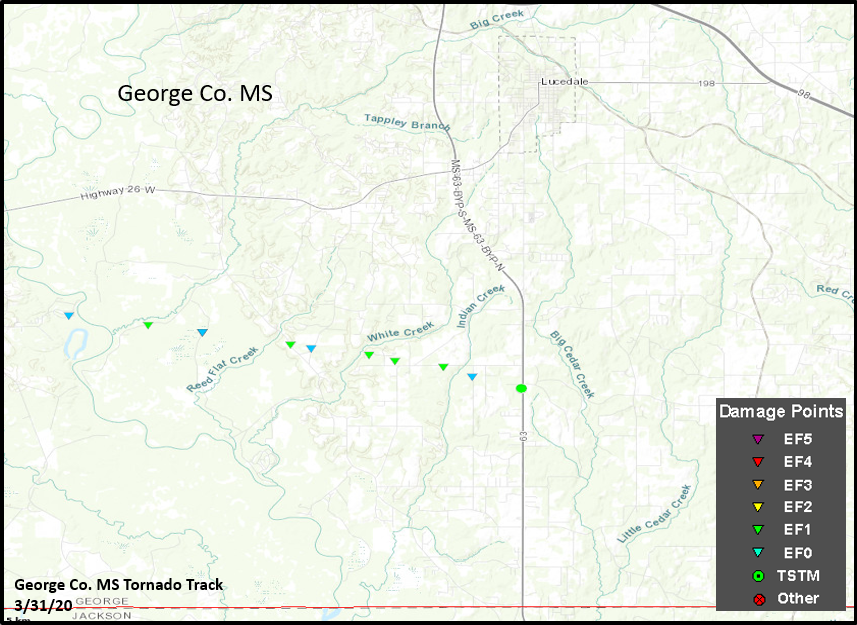Image resolution: width=857 pixels, height=625 pixels.
Task: Click the White Creek label
Action: 400,332
